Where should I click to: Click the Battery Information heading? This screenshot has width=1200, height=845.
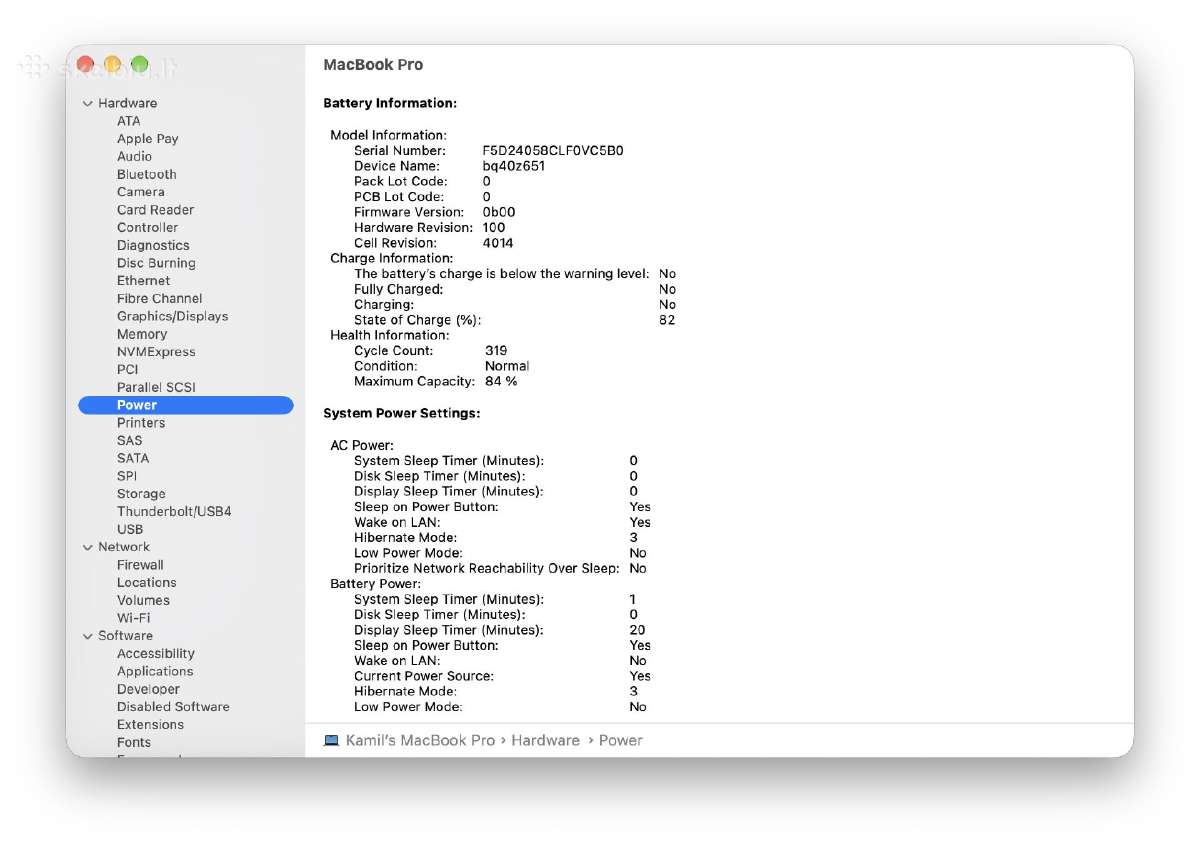coord(390,103)
